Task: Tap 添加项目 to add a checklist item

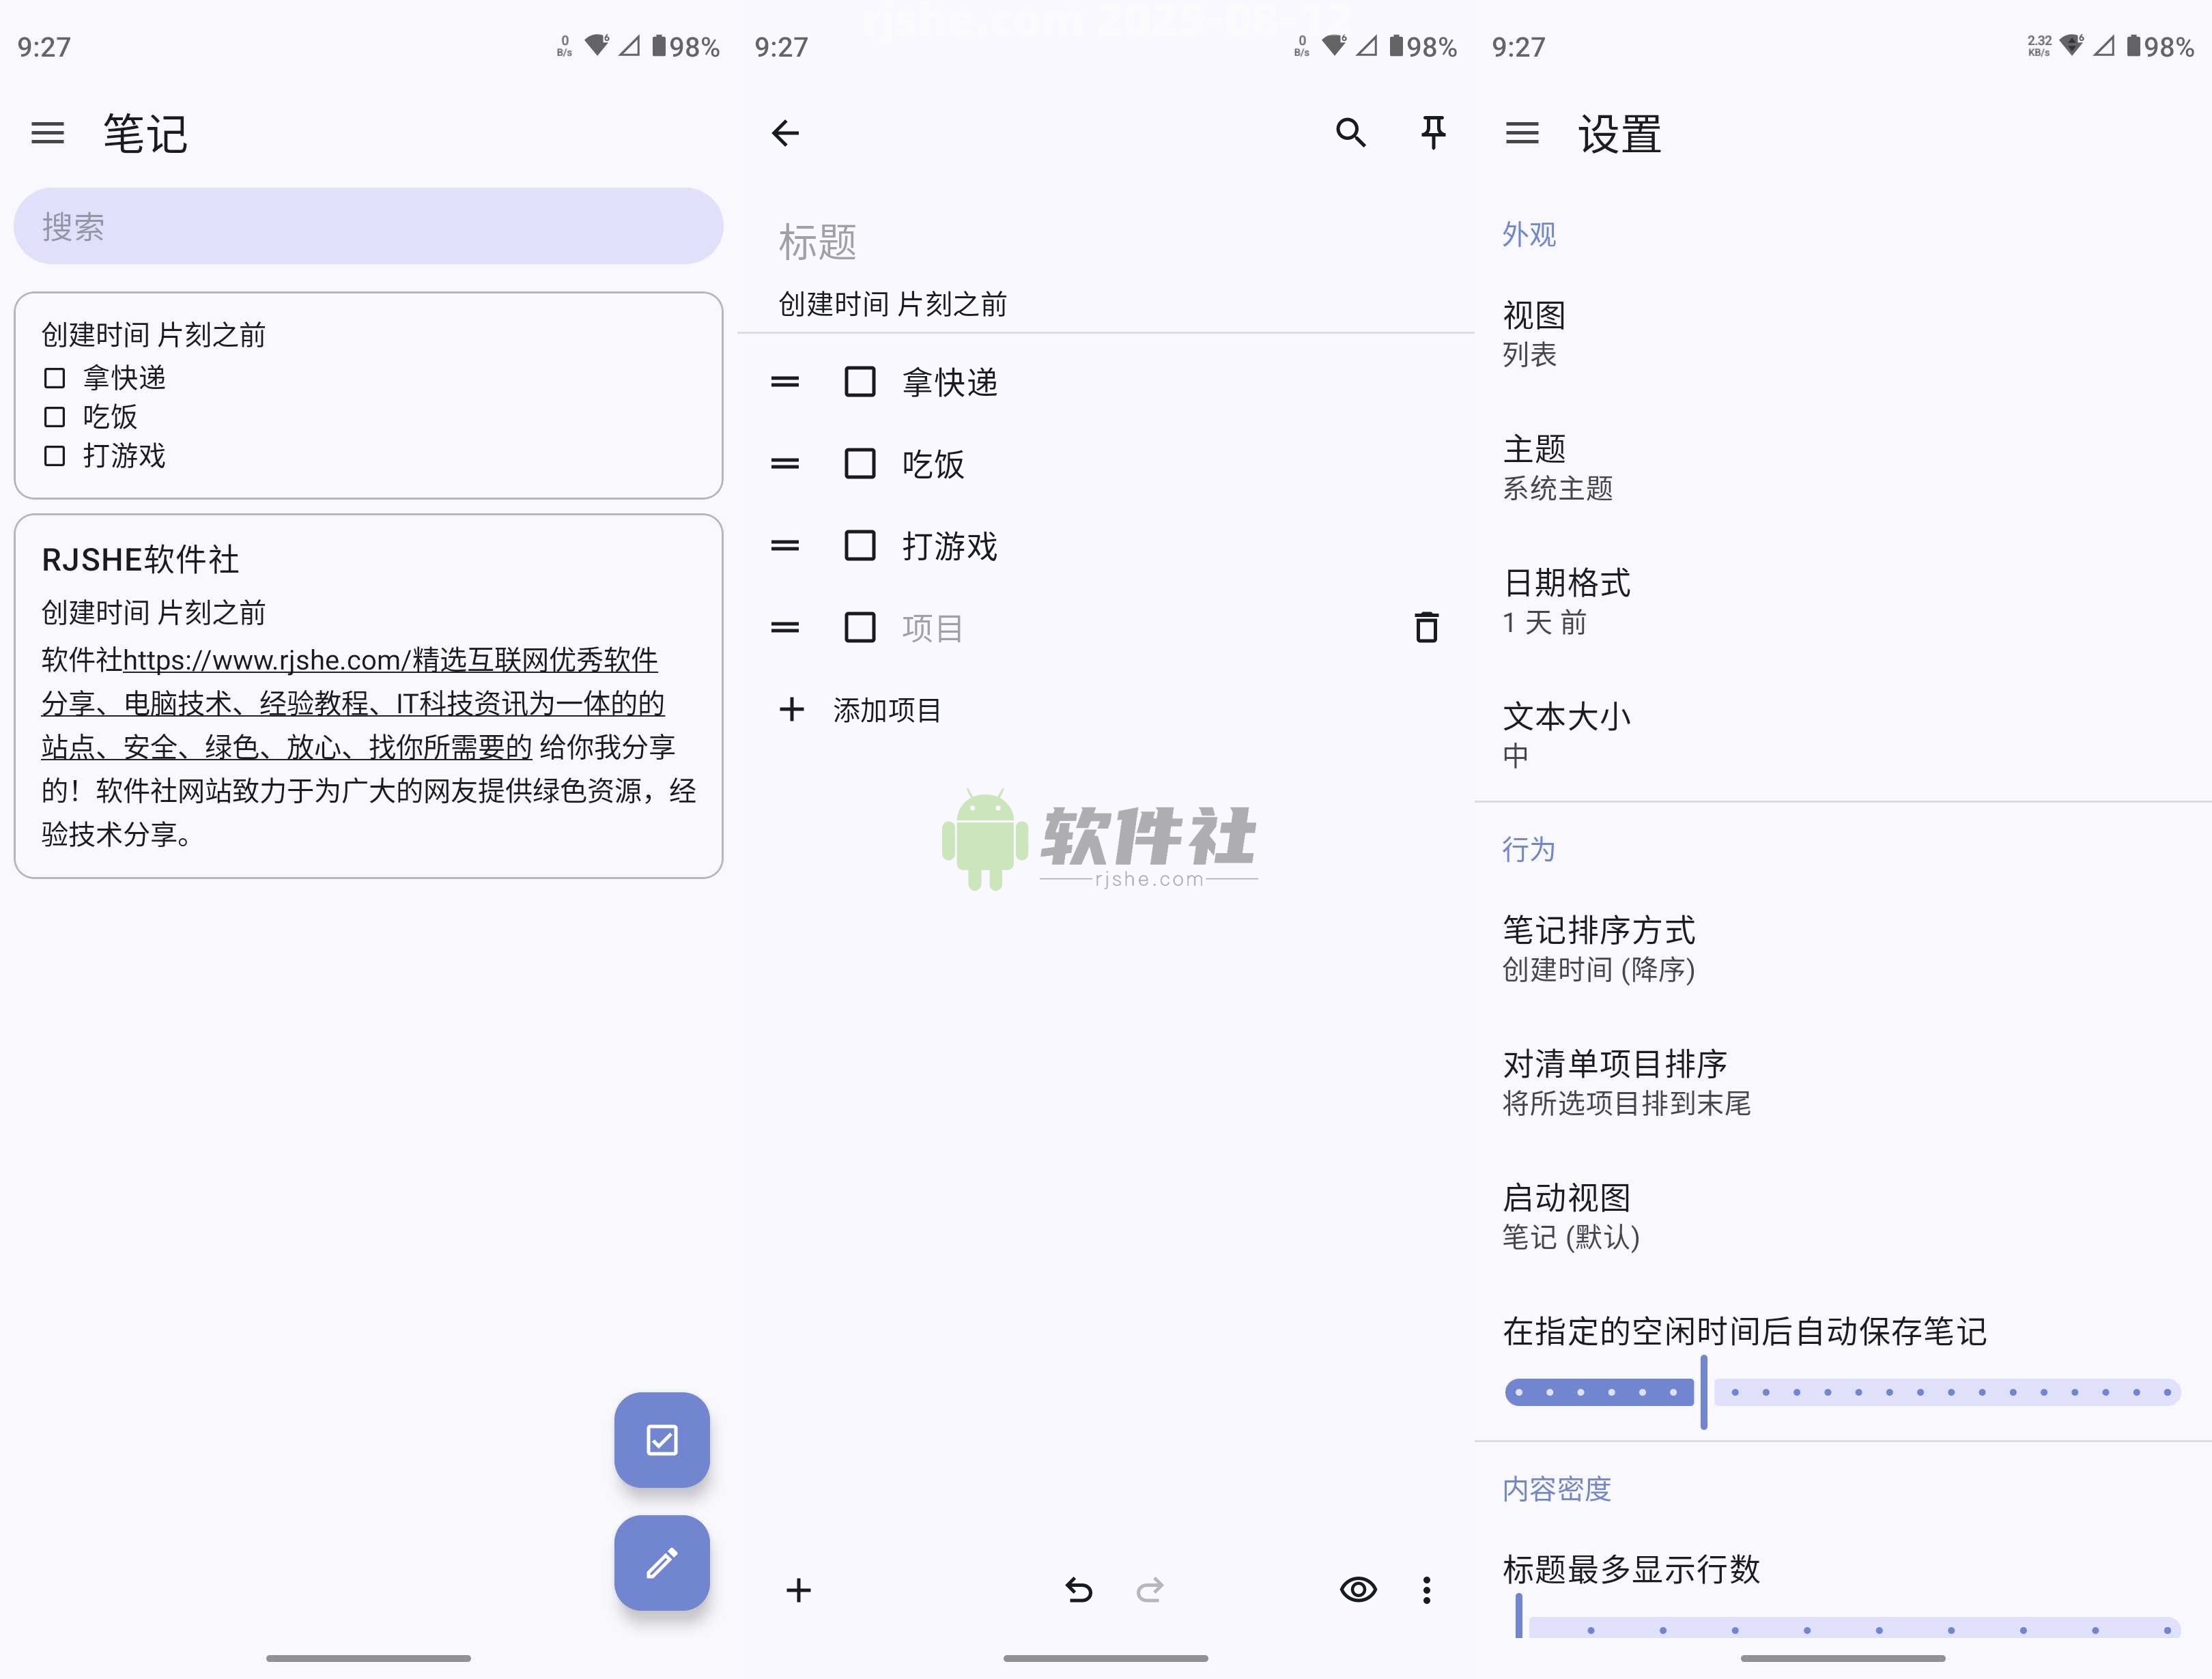Action: click(886, 709)
